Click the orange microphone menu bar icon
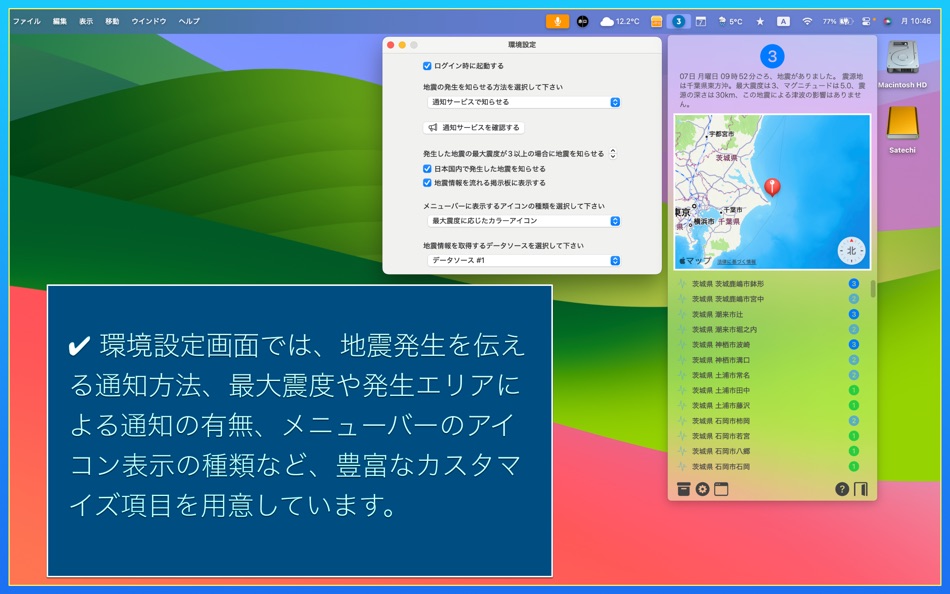This screenshot has width=950, height=594. tap(557, 21)
